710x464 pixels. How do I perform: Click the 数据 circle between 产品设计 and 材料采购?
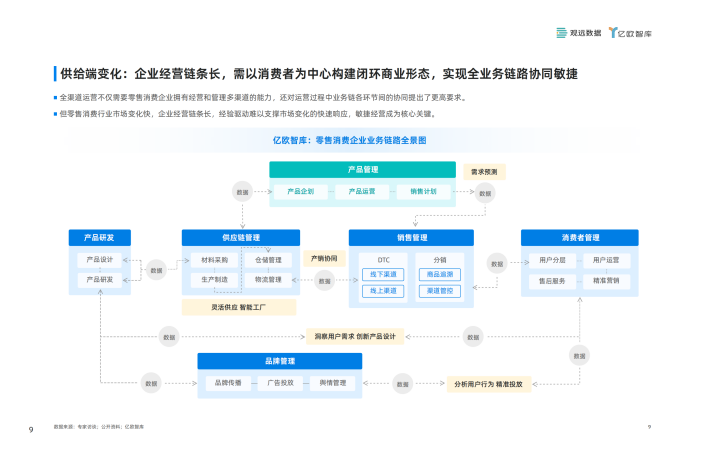tap(157, 270)
